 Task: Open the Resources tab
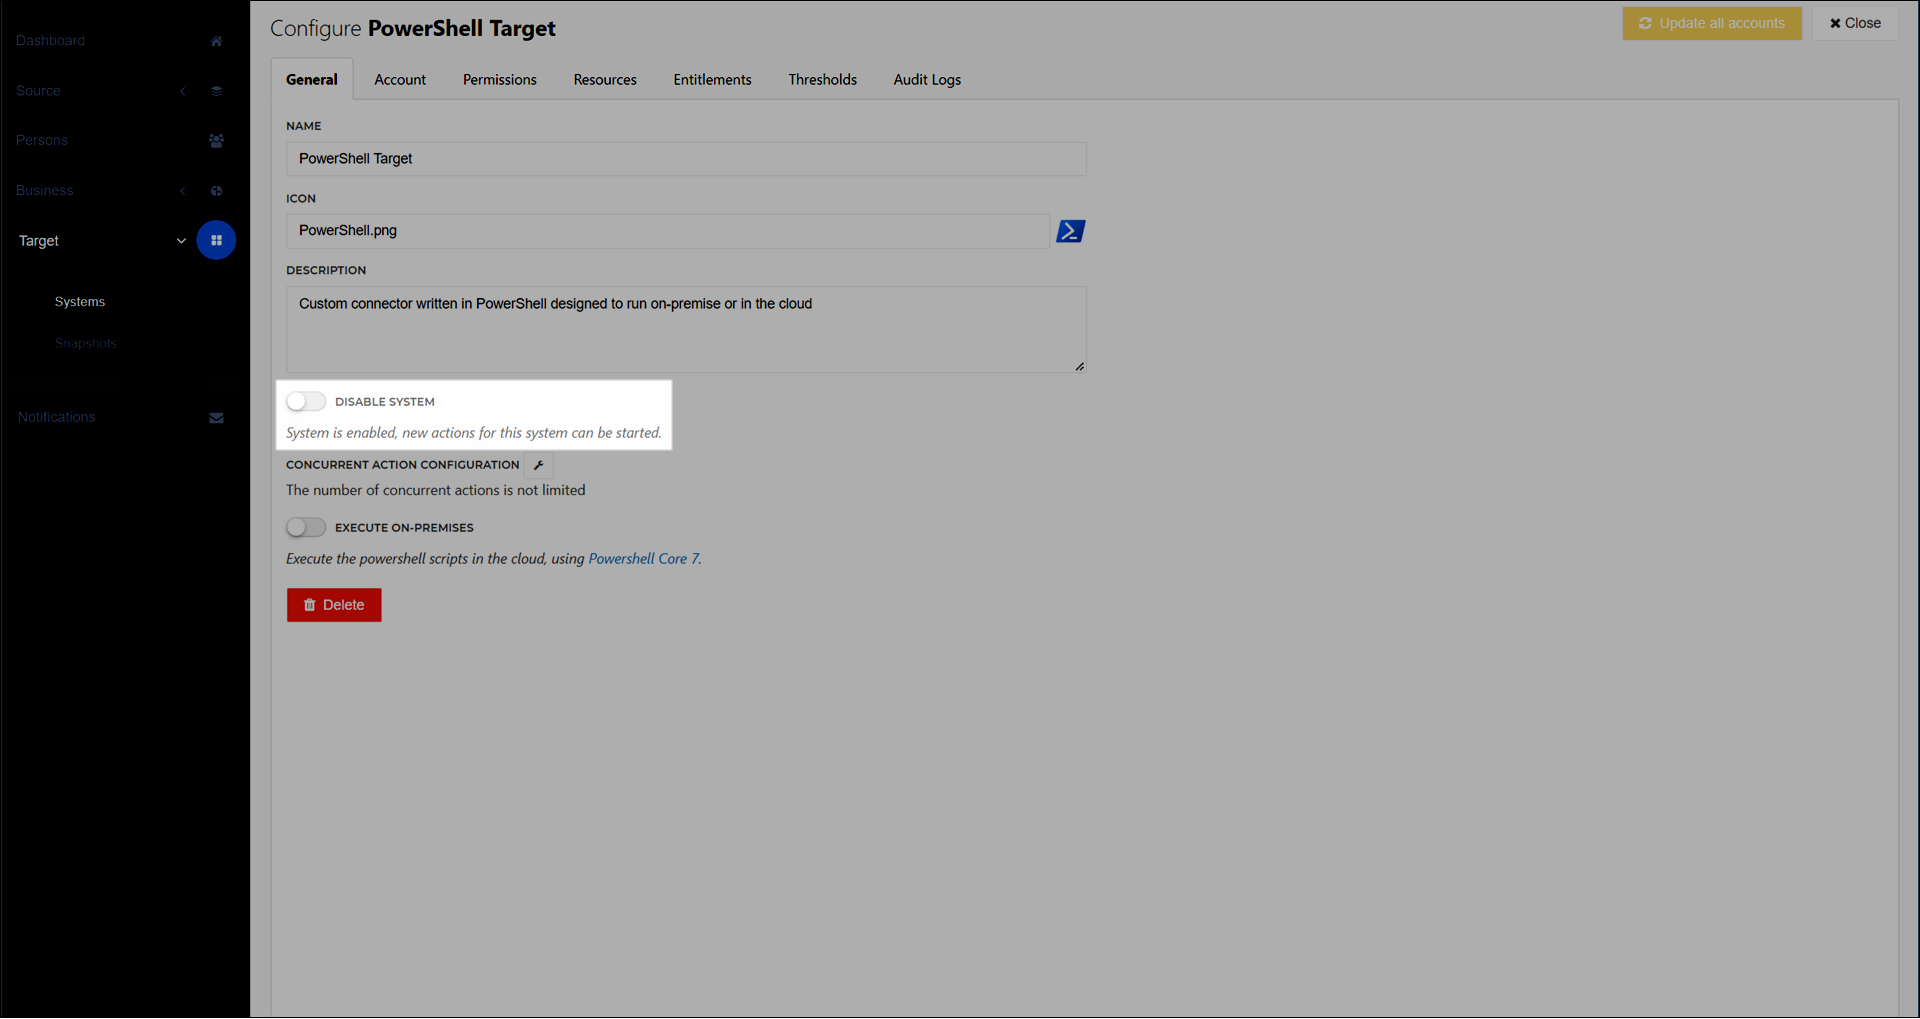point(605,79)
